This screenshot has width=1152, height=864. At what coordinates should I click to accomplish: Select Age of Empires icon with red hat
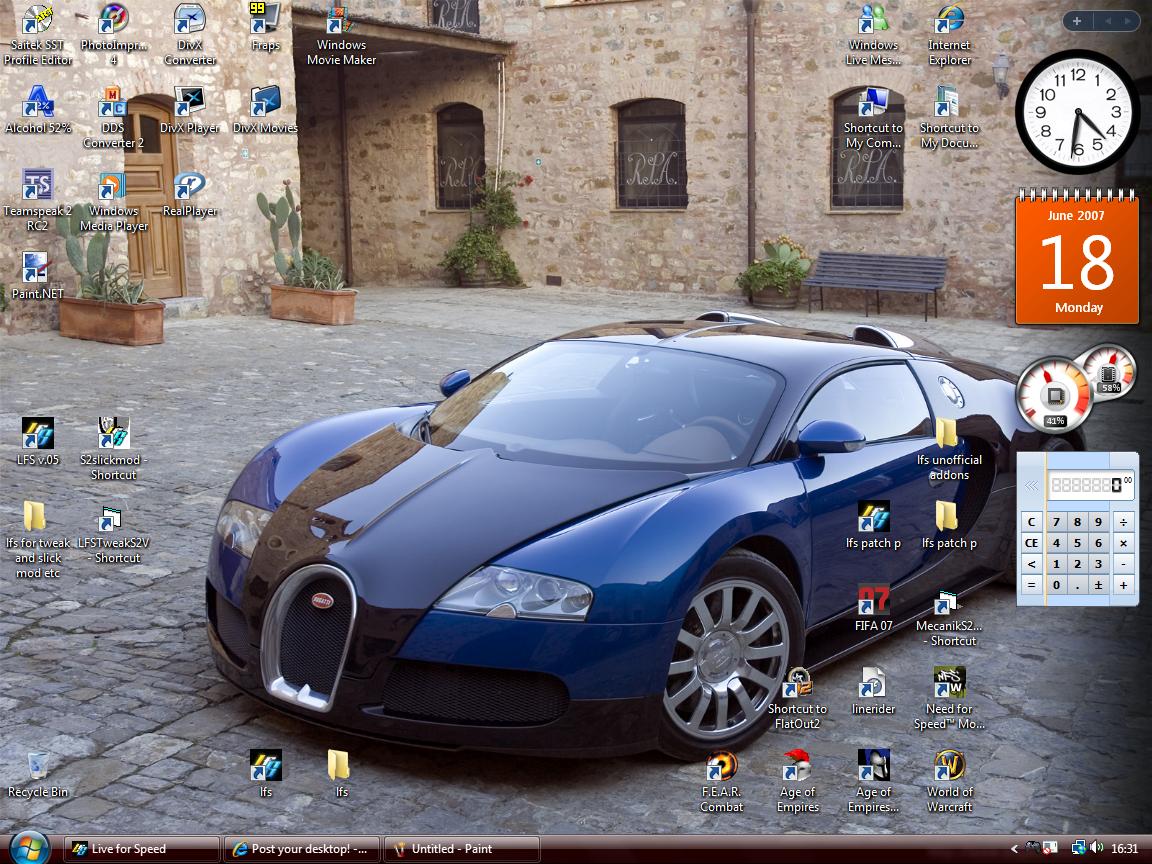(797, 782)
